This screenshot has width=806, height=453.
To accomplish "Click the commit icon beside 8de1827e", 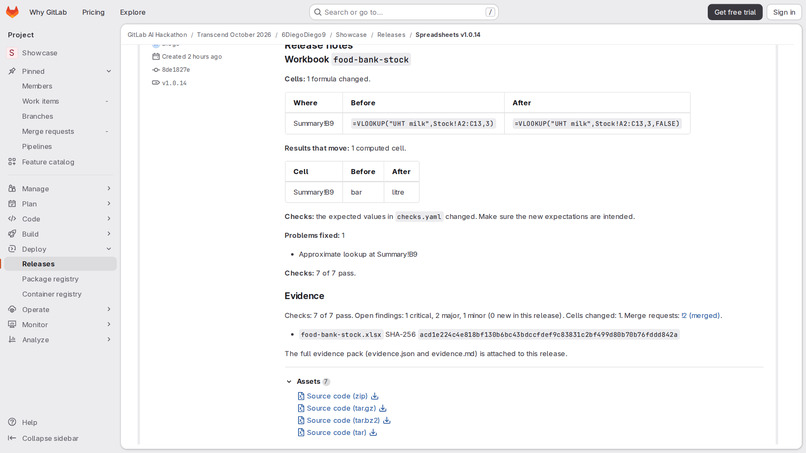I will pos(156,70).
